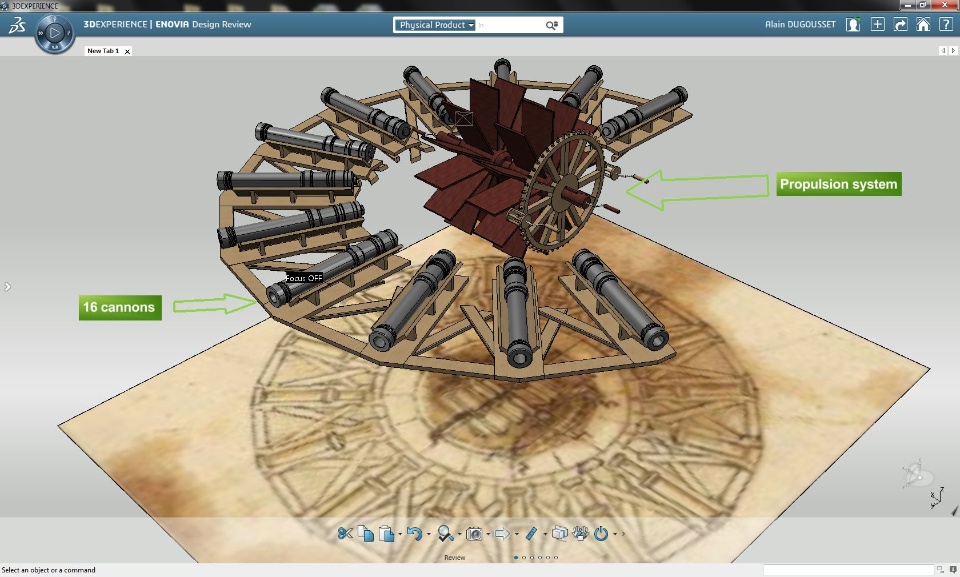This screenshot has width=960, height=577.
Task: Open the Undo history dropdown arrow
Action: click(x=428, y=534)
